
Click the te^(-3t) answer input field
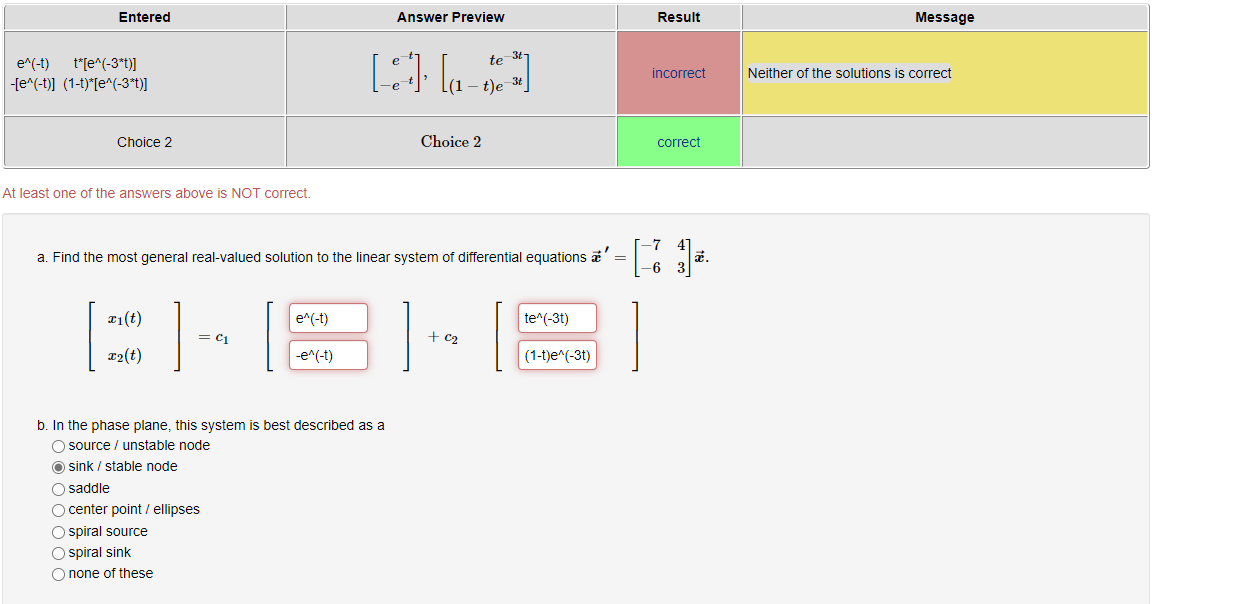coord(556,317)
